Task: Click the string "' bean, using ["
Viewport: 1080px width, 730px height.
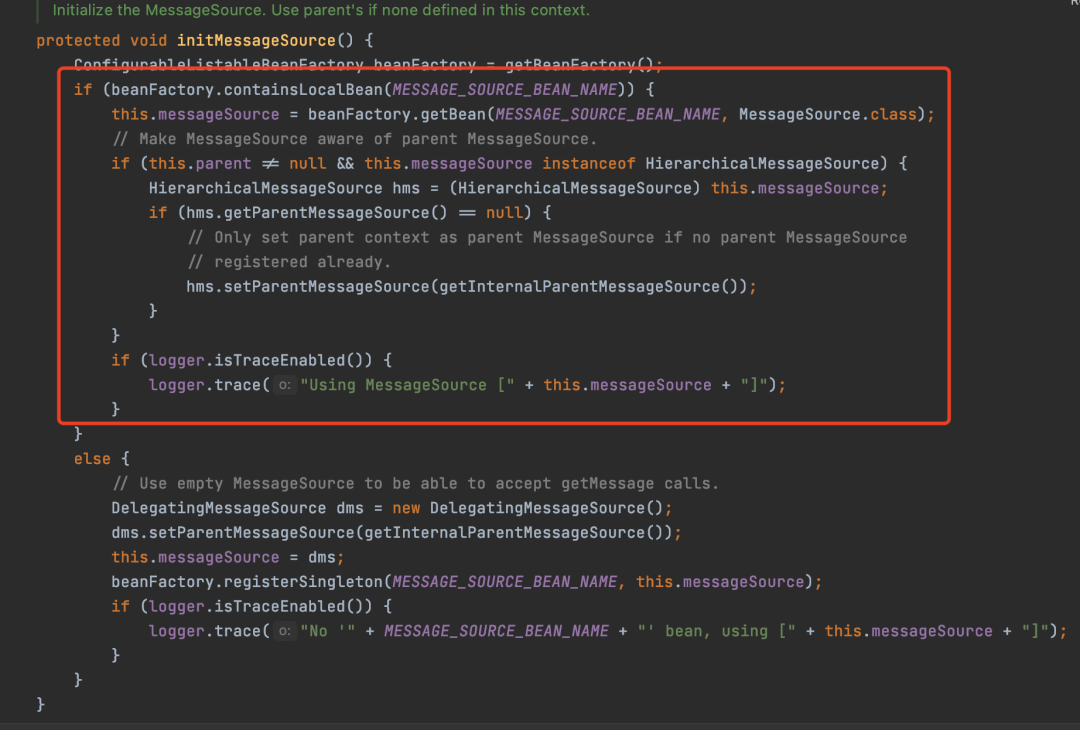Action: click(x=716, y=631)
